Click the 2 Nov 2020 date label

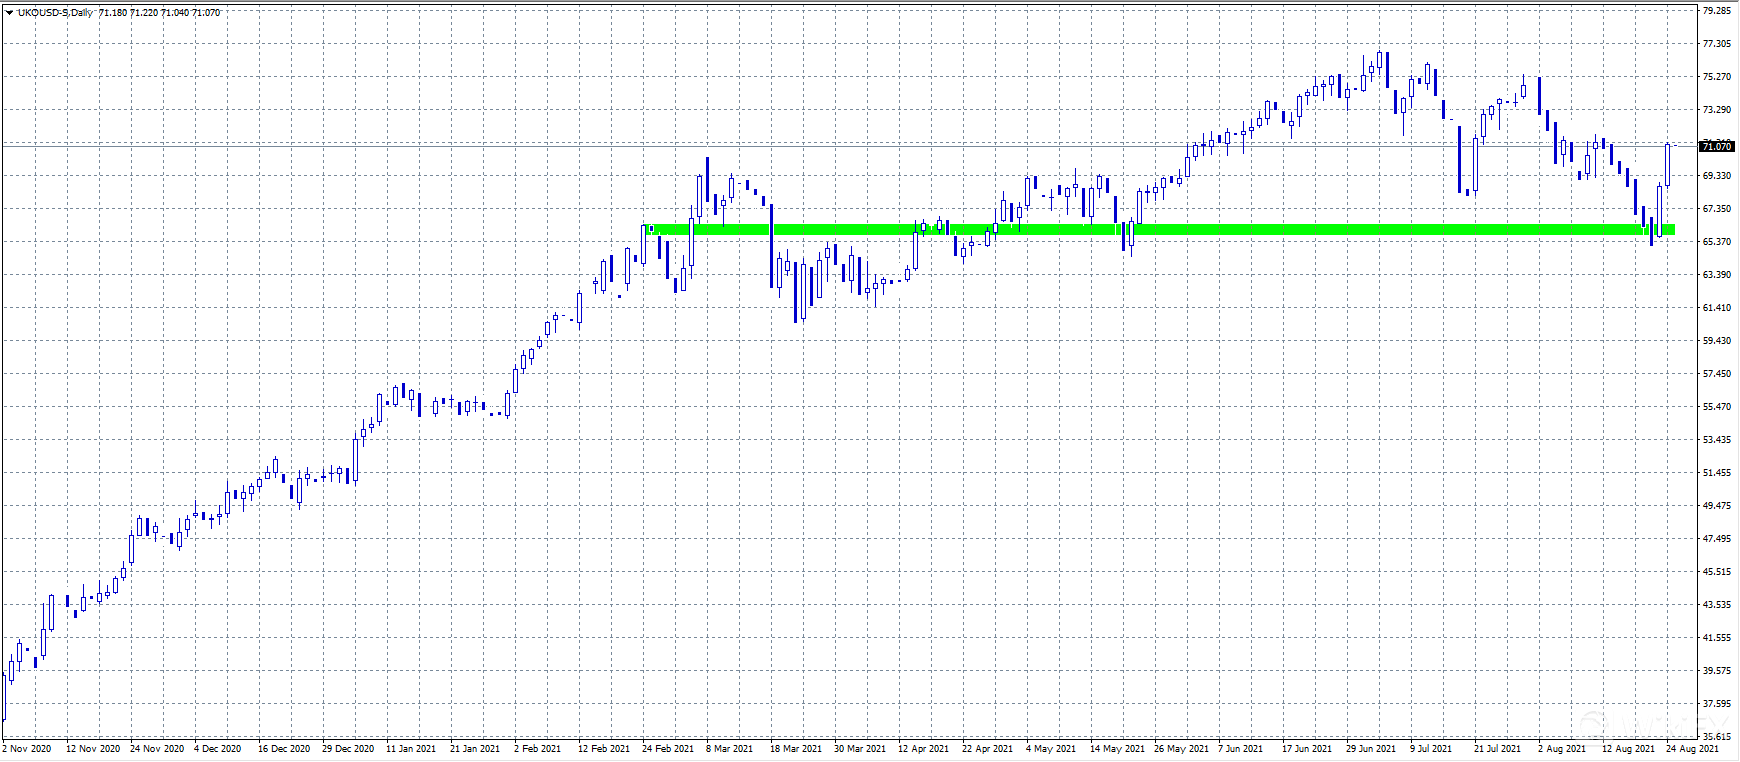27,748
